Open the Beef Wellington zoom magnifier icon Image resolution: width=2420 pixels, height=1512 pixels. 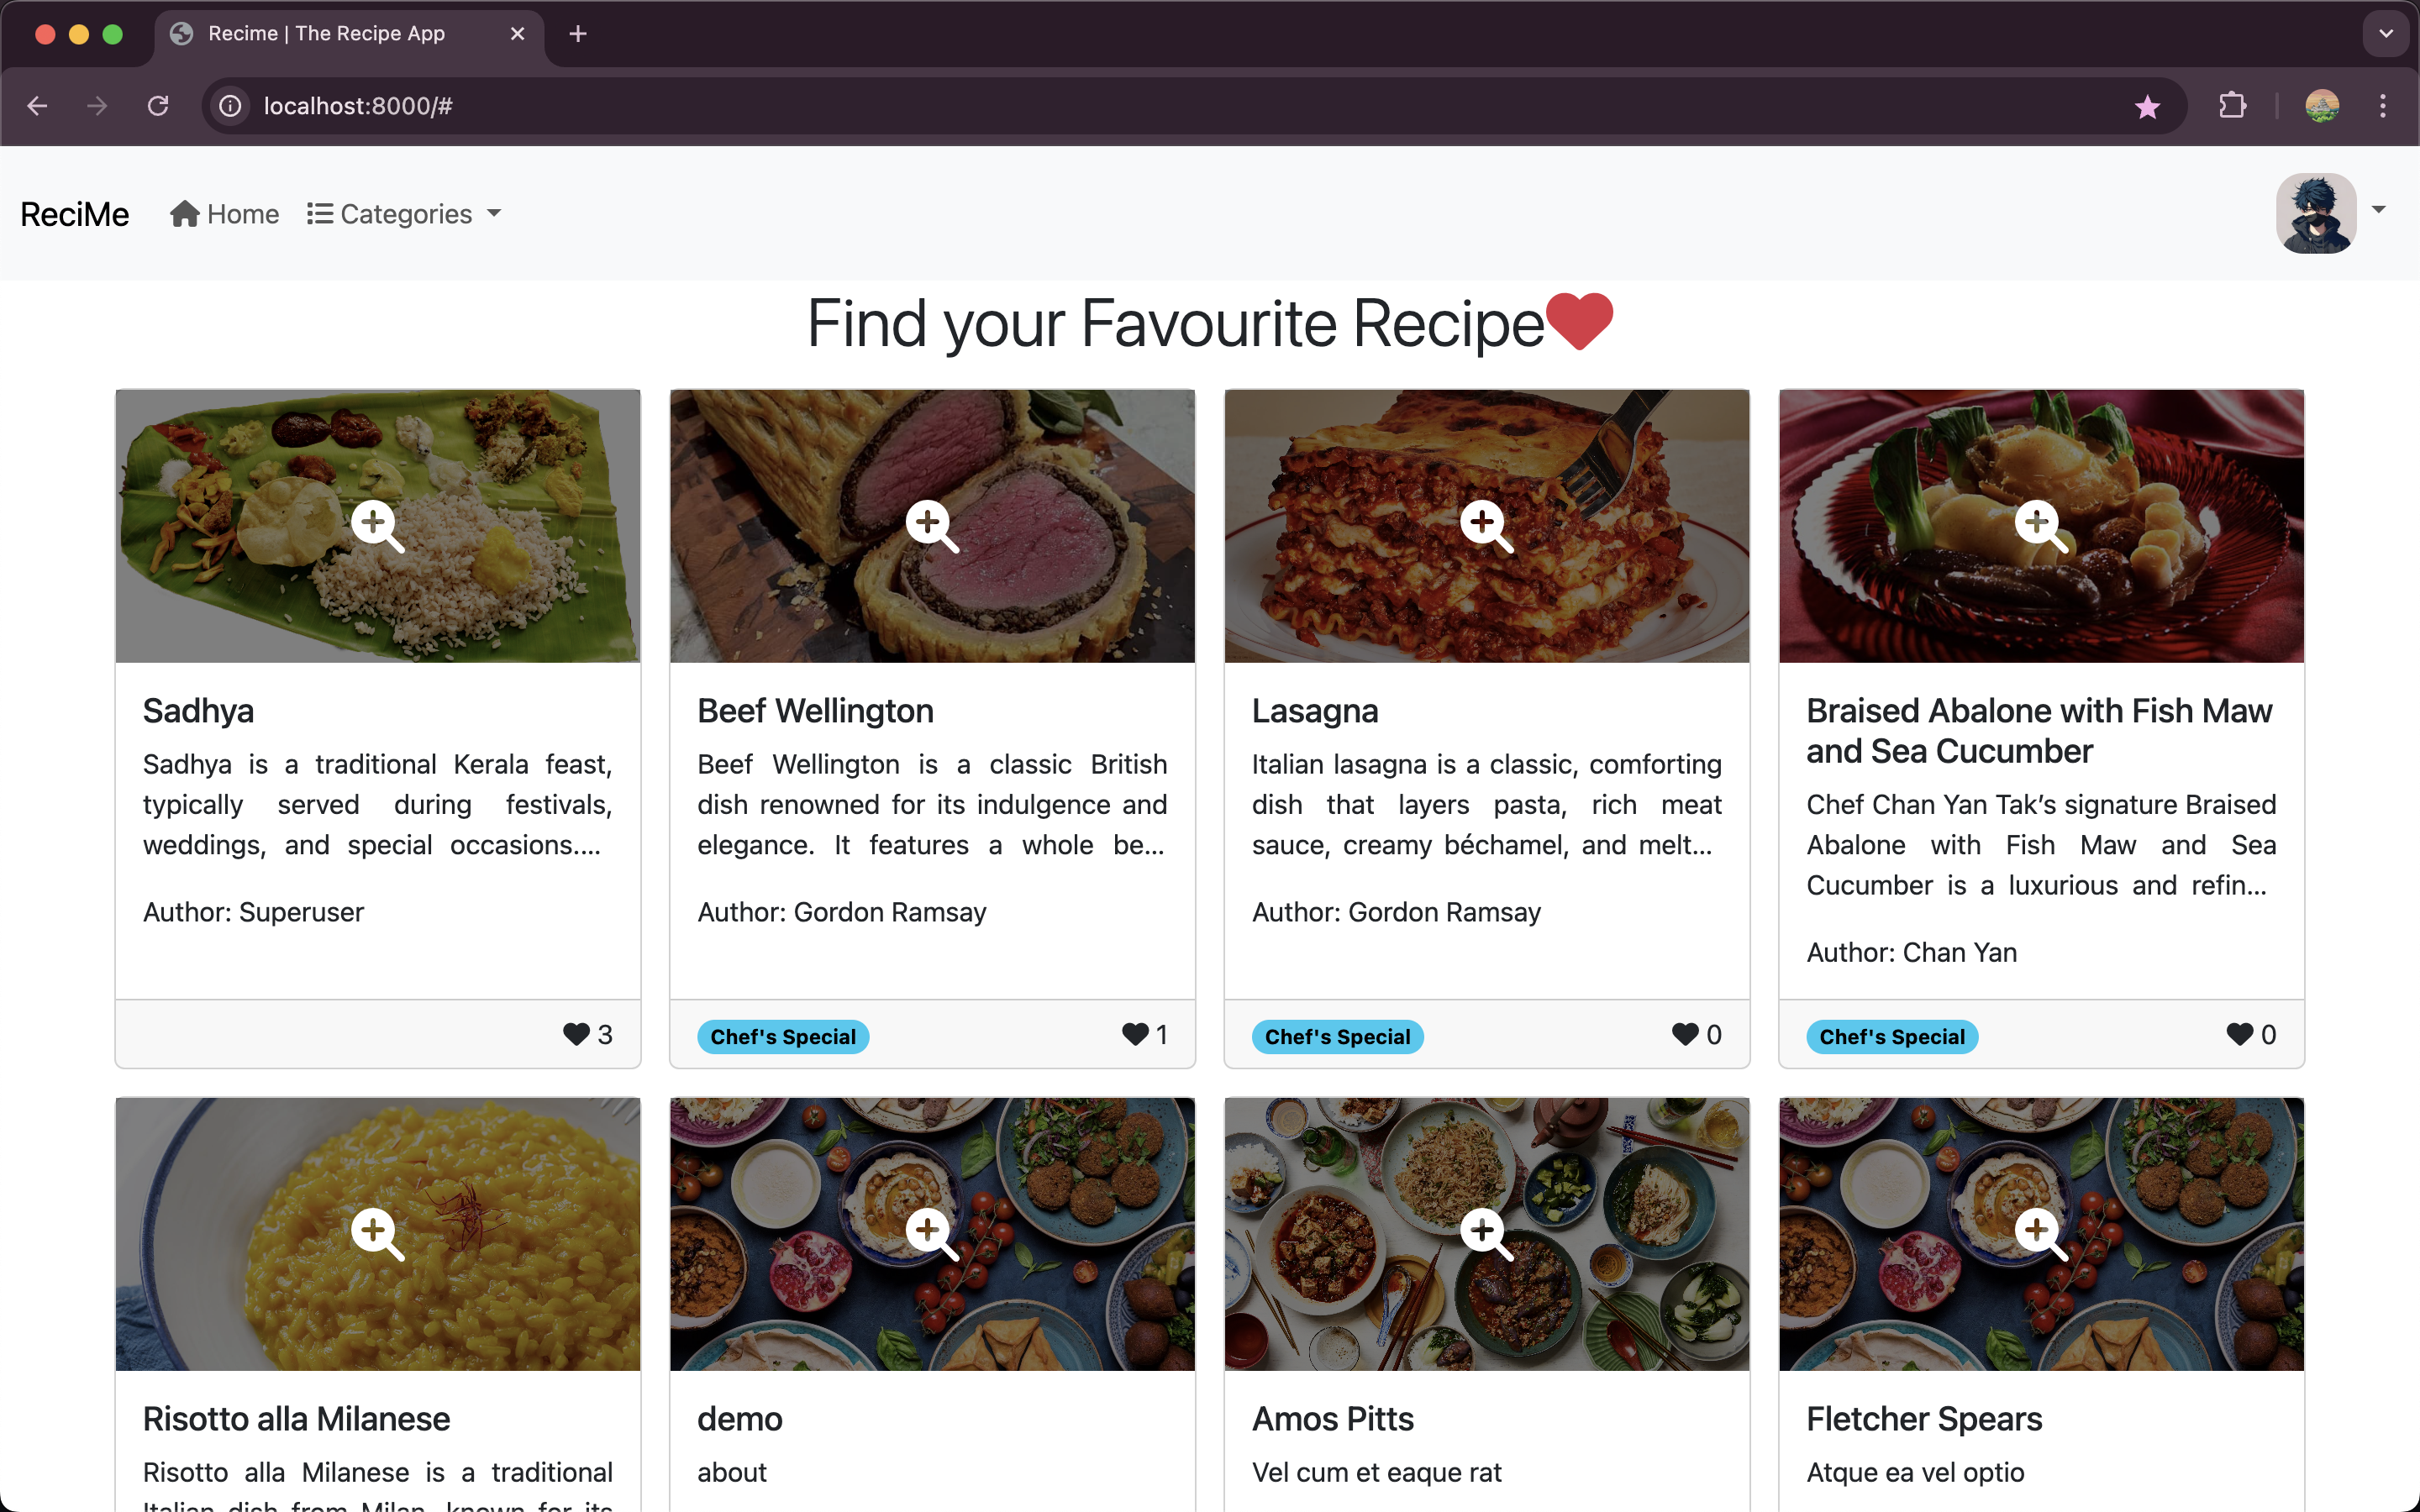[931, 525]
